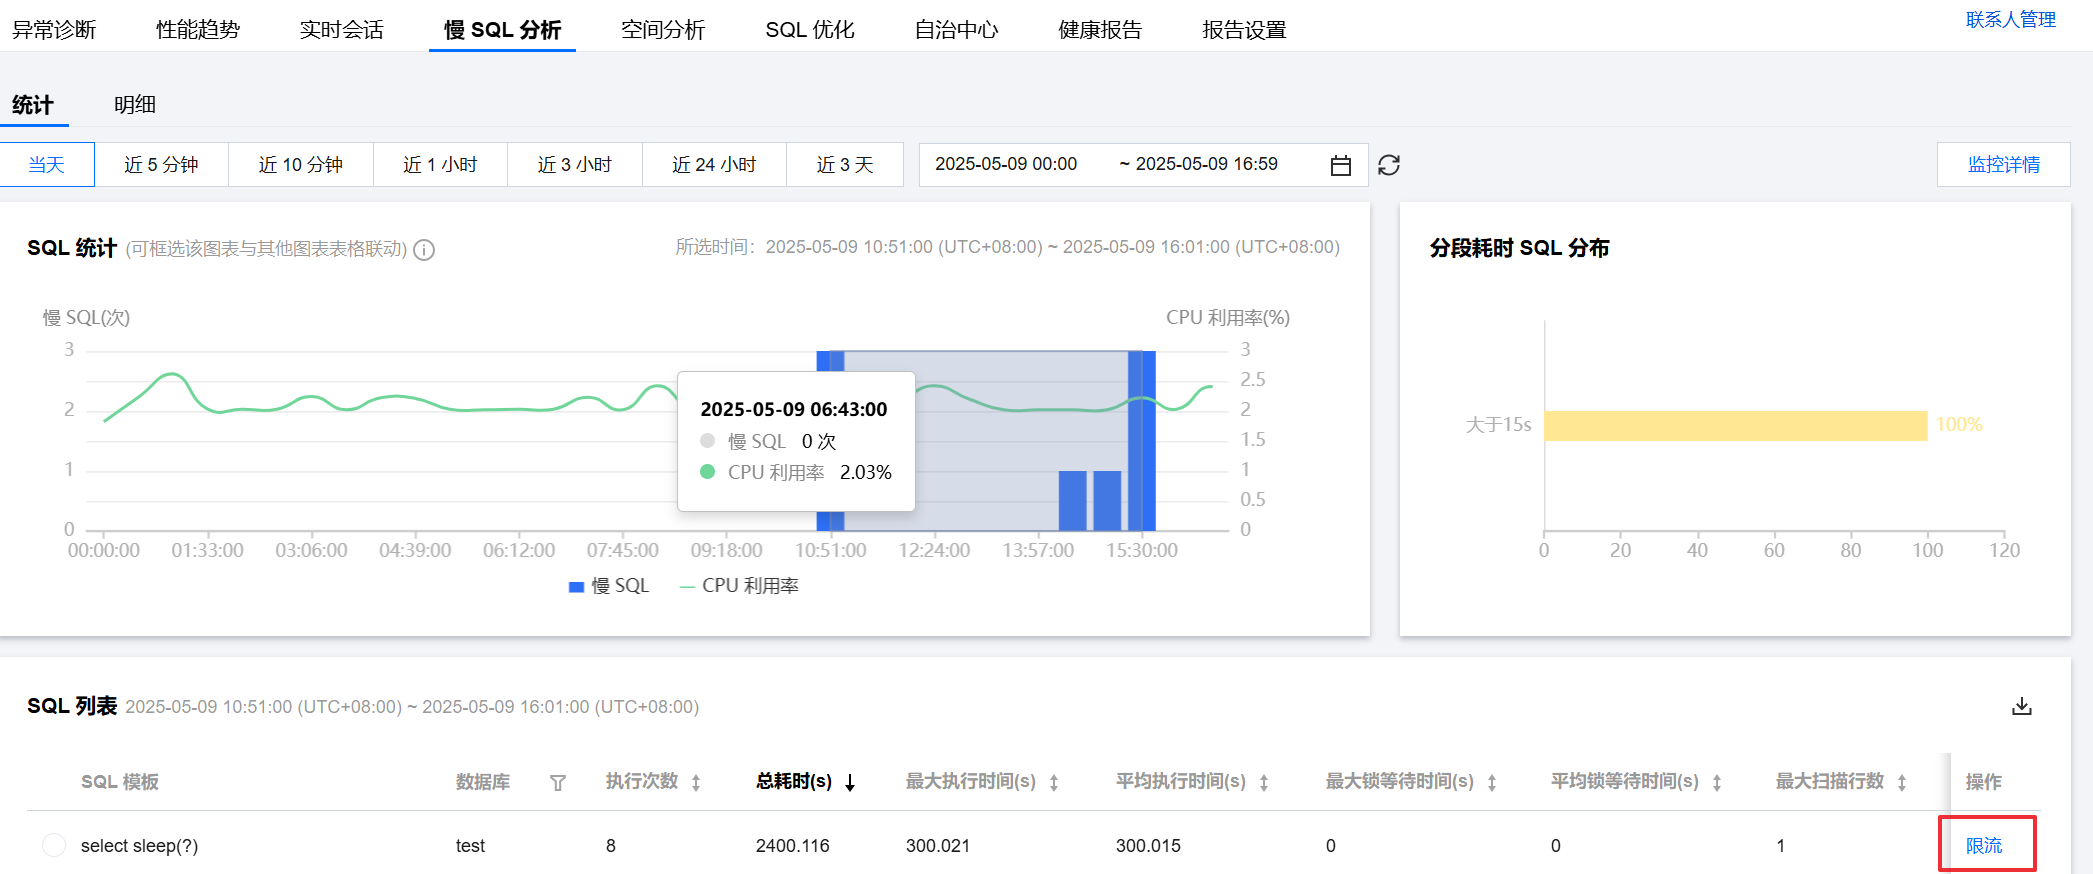Image resolution: width=2093 pixels, height=874 pixels.
Task: Click the 限流 action link
Action: pyautogui.click(x=1983, y=846)
